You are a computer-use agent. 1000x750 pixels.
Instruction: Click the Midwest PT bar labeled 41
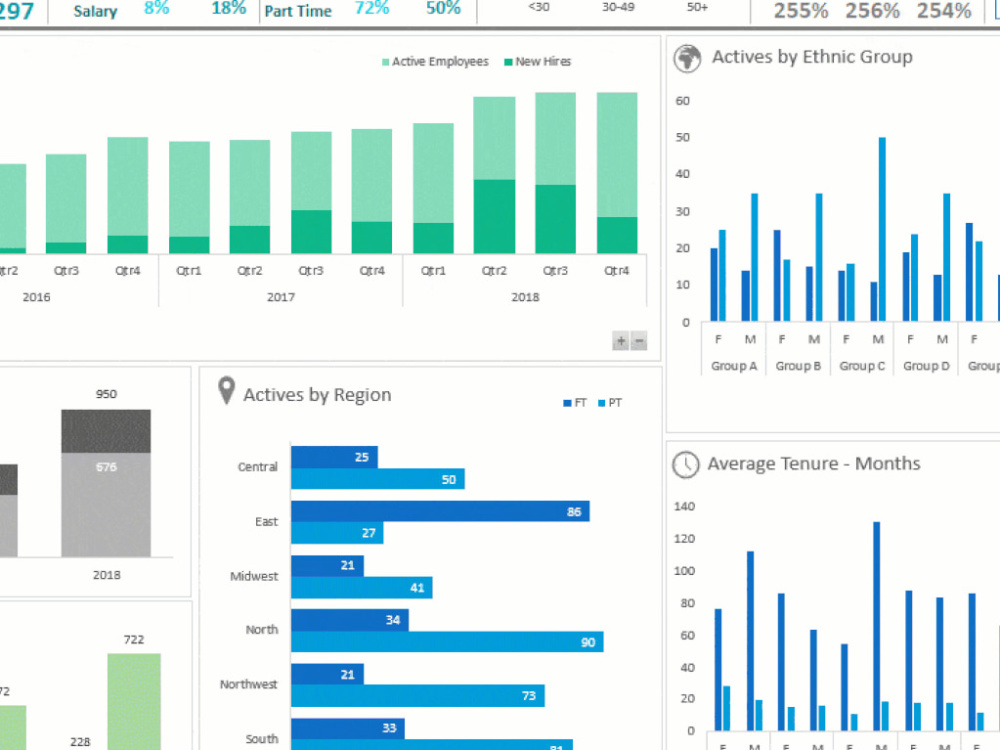[362, 587]
